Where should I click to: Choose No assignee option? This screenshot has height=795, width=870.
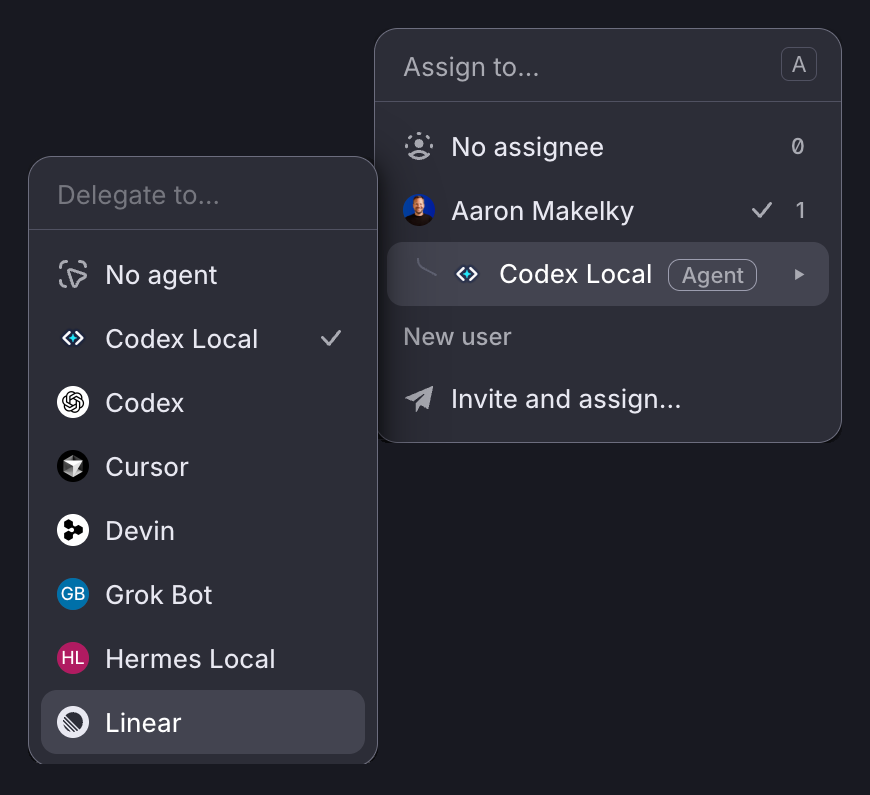(x=608, y=146)
